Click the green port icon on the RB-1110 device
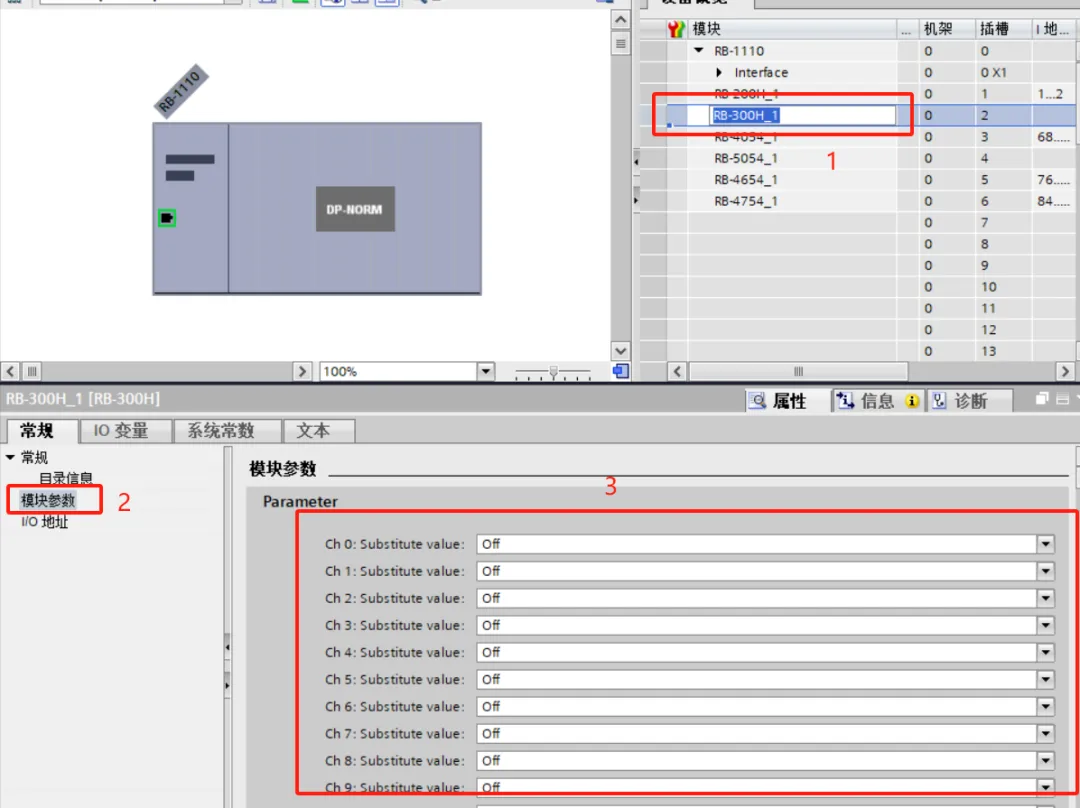This screenshot has height=808, width=1080. (167, 217)
